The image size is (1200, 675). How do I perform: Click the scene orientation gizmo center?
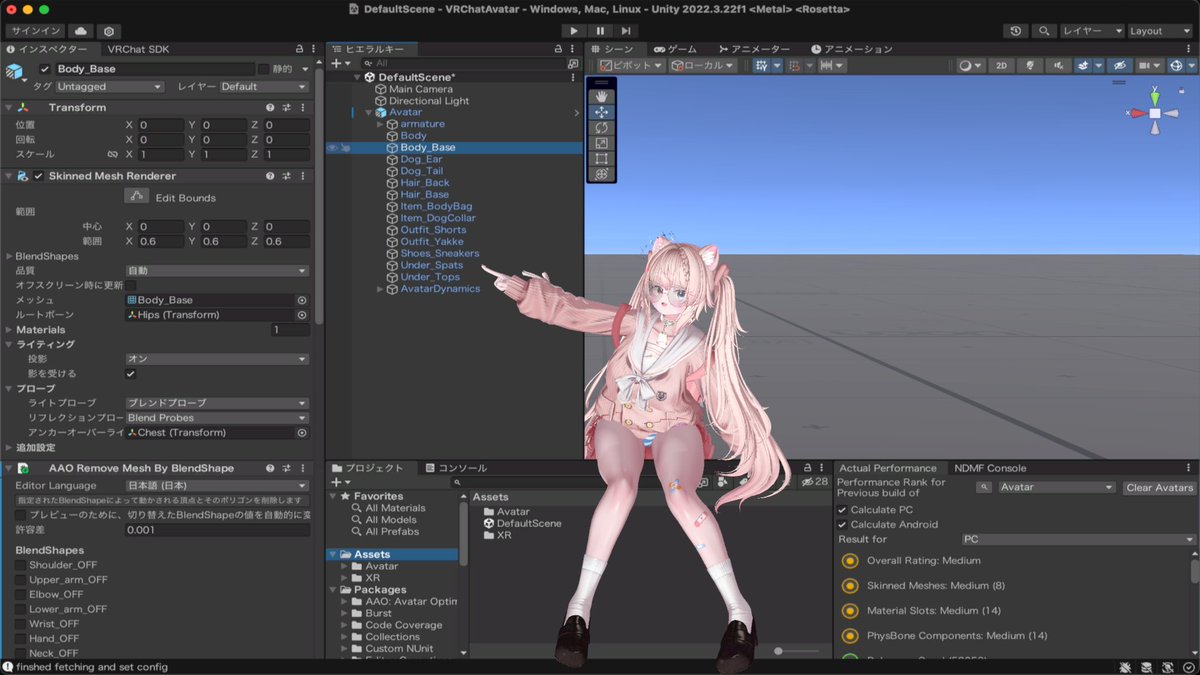click(x=1154, y=114)
